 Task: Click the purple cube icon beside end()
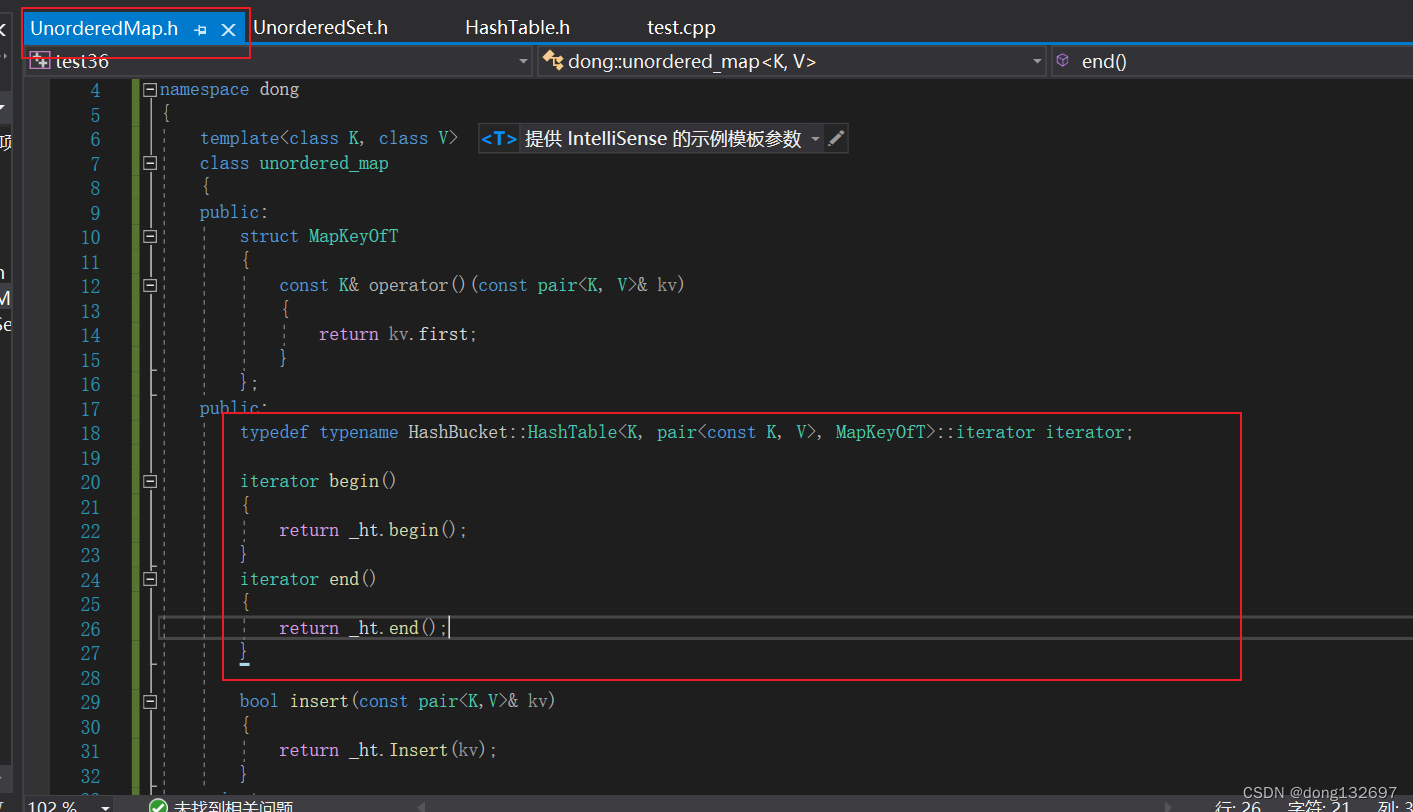(x=1063, y=61)
